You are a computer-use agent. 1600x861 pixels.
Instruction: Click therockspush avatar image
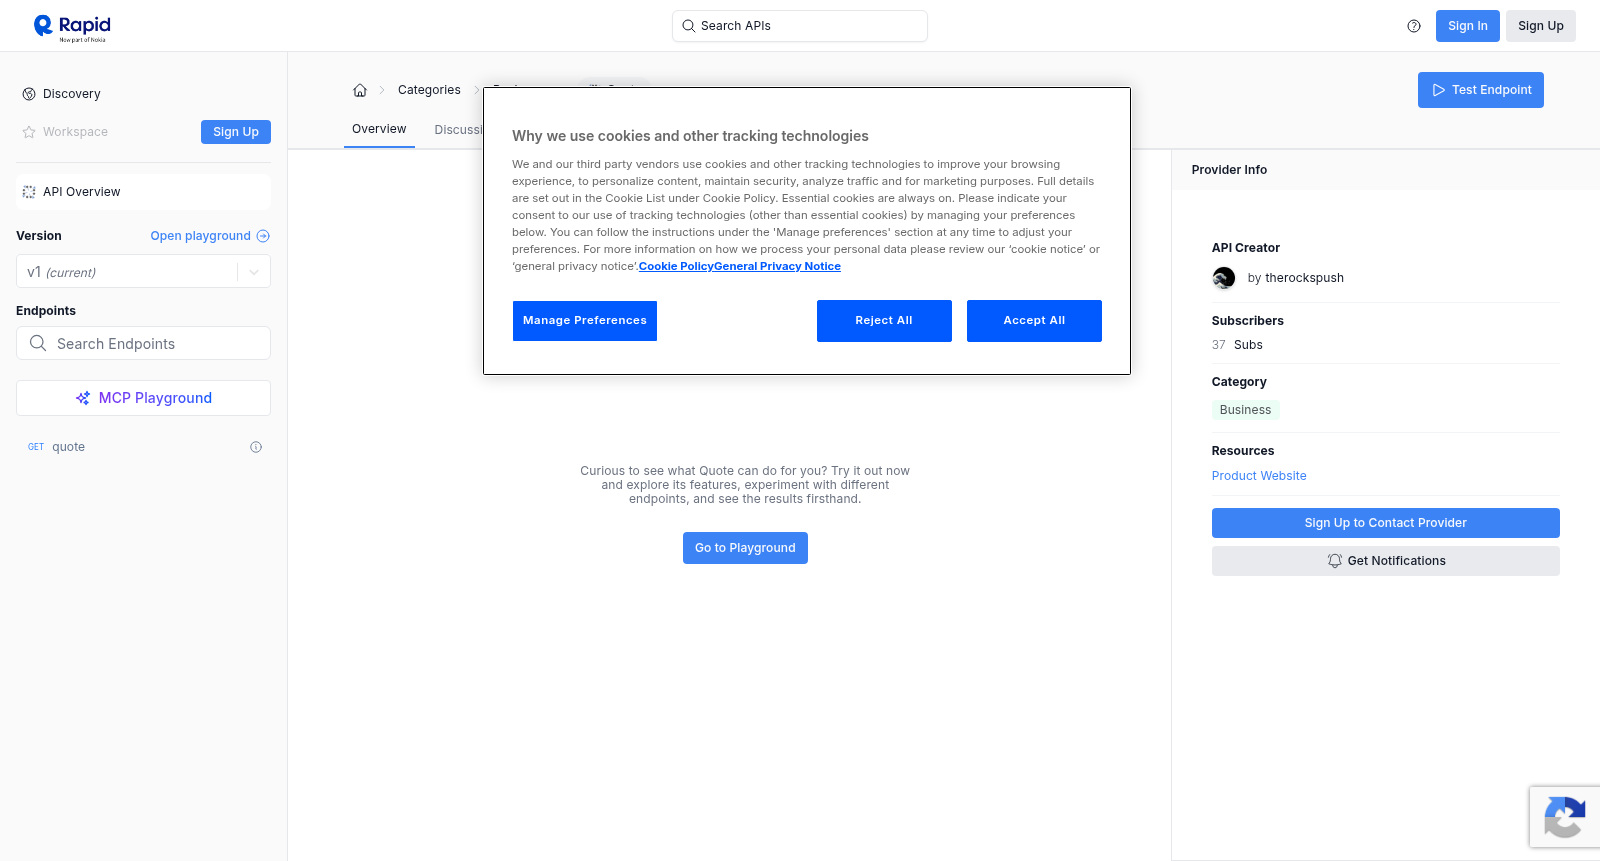(1224, 278)
